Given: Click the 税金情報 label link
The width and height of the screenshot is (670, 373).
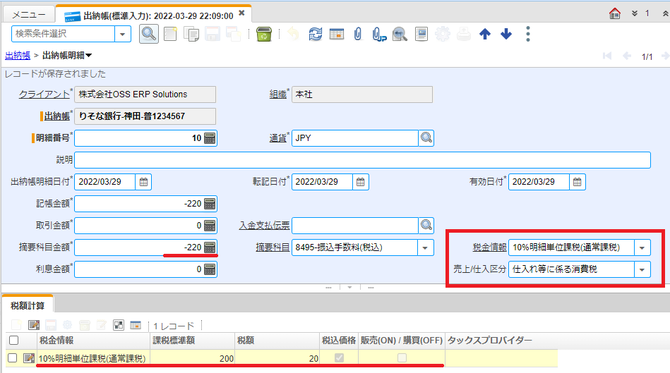Looking at the screenshot, I should [489, 247].
